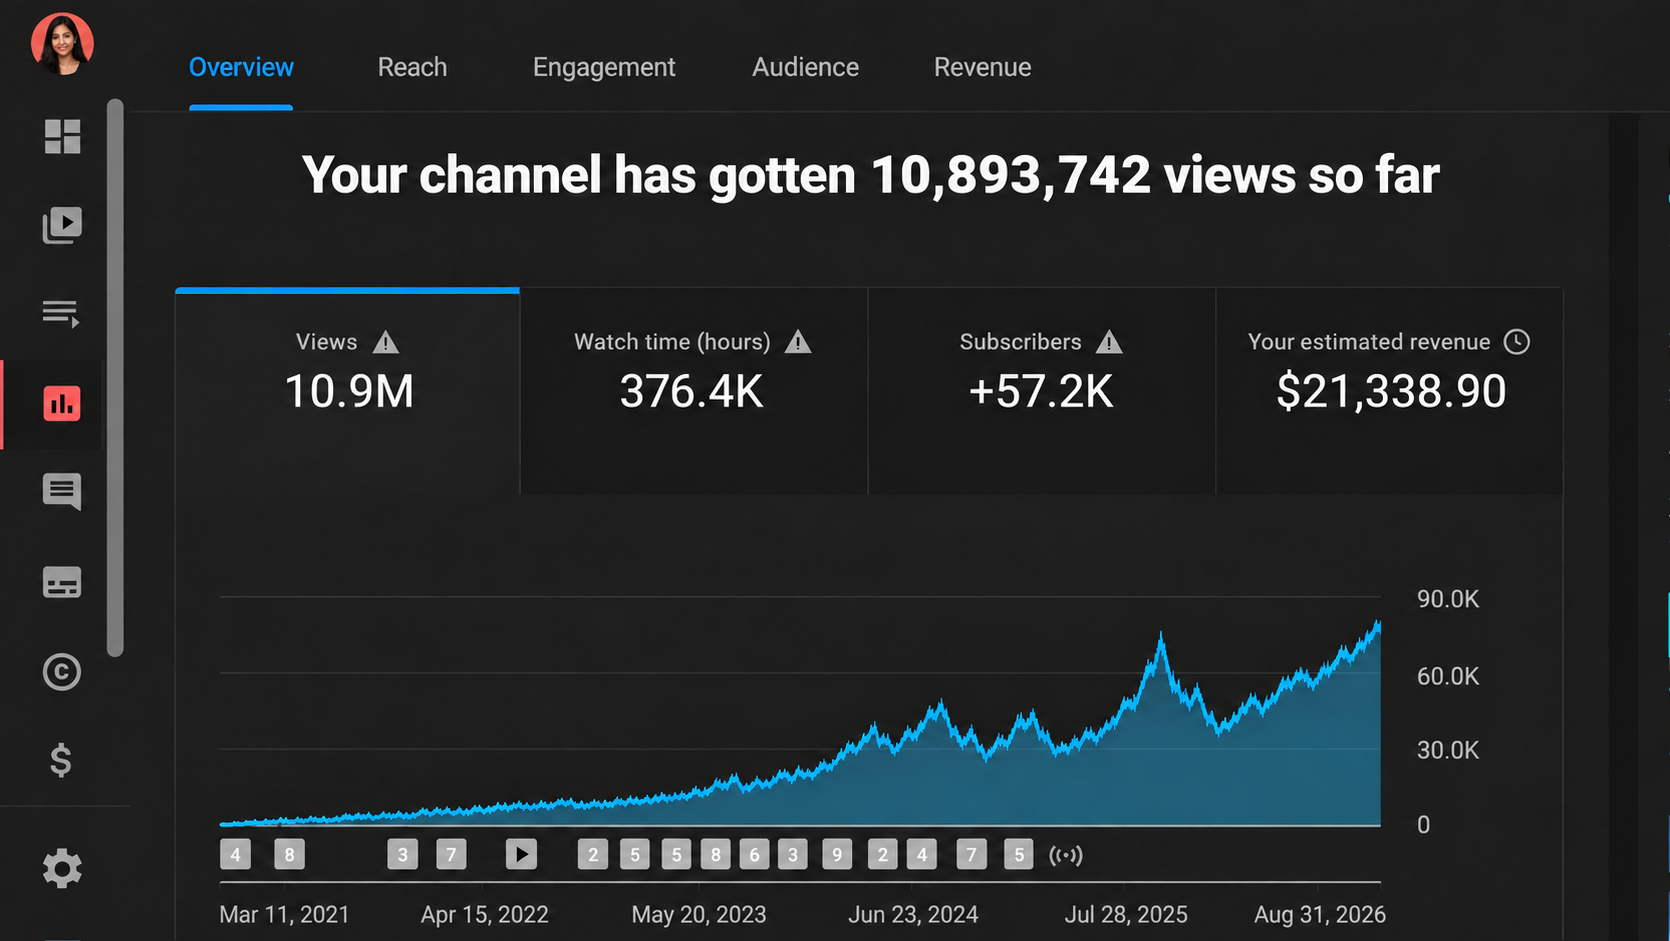Click the clock icon beside estimated revenue
The image size is (1670, 941).
click(x=1517, y=342)
